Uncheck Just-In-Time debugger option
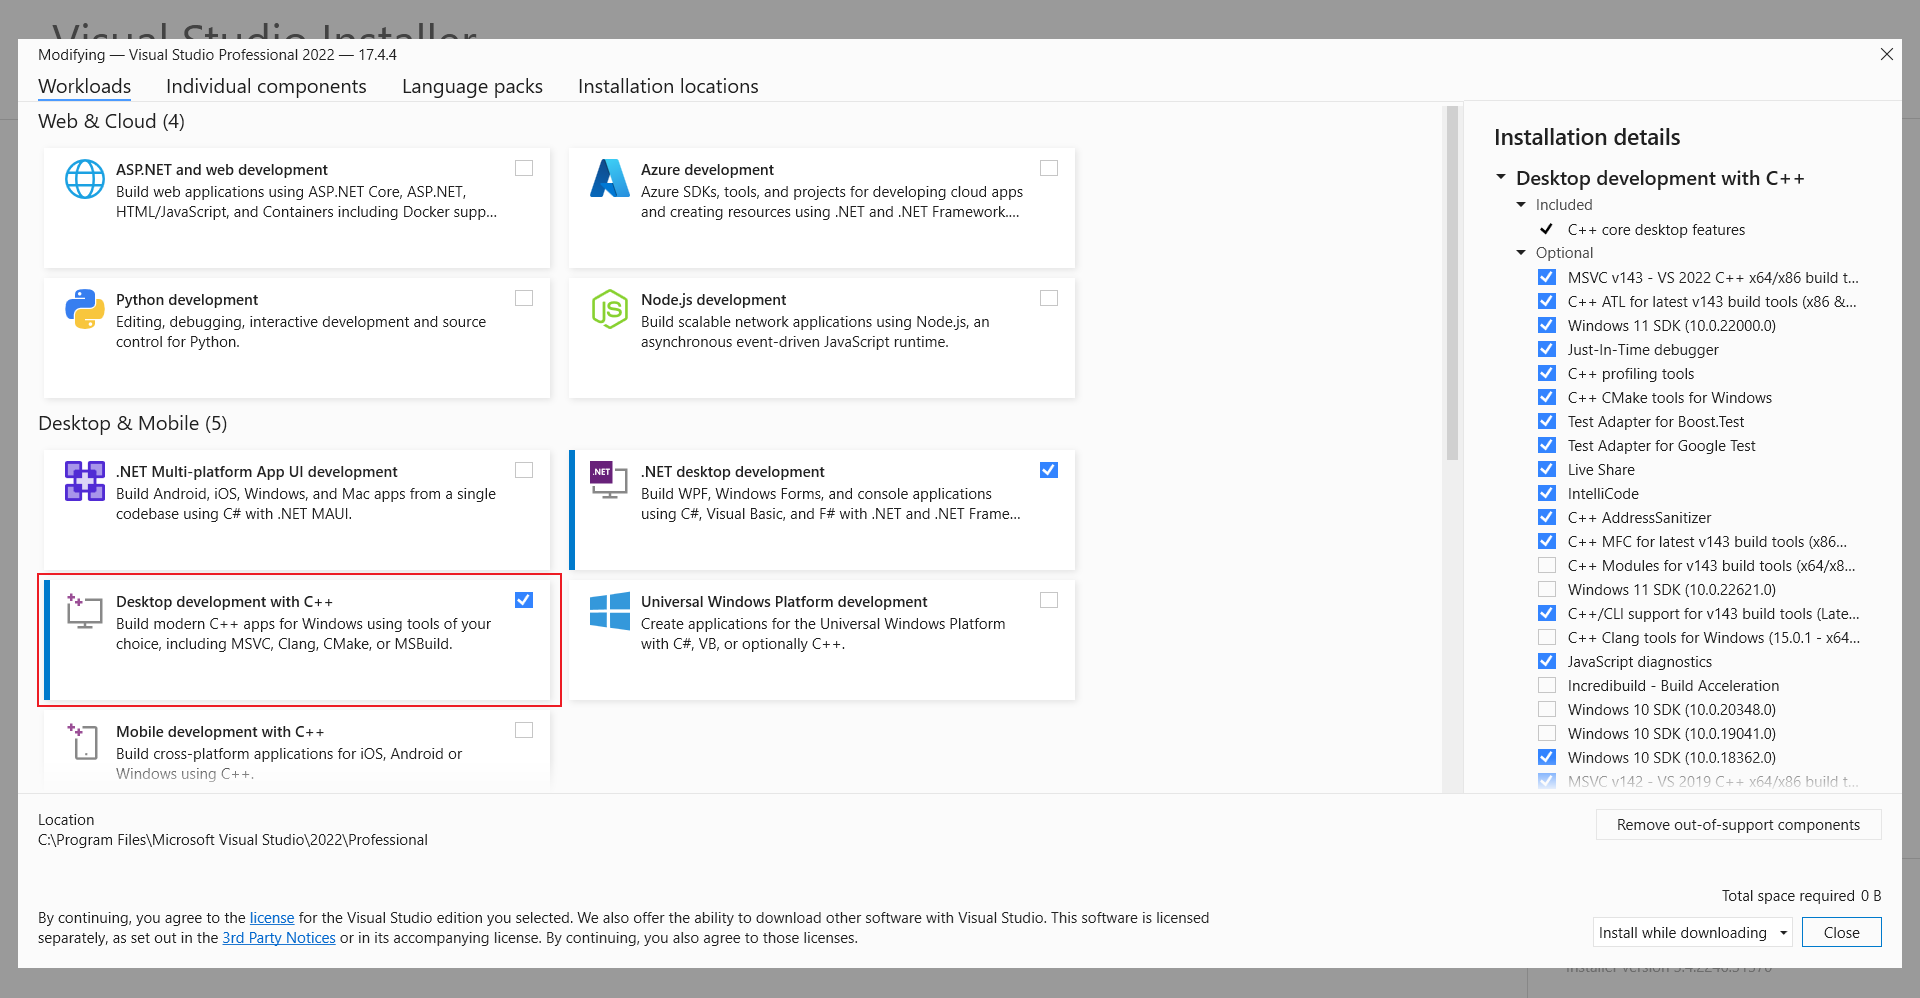The width and height of the screenshot is (1920, 998). tap(1547, 349)
